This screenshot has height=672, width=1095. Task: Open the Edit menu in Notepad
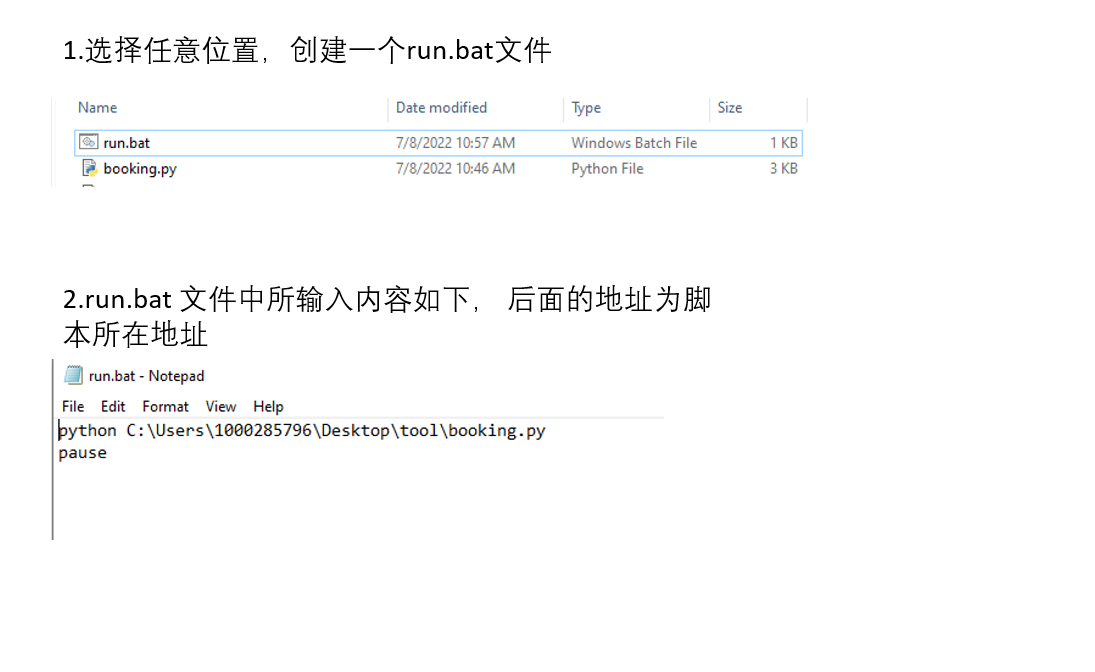click(x=112, y=406)
